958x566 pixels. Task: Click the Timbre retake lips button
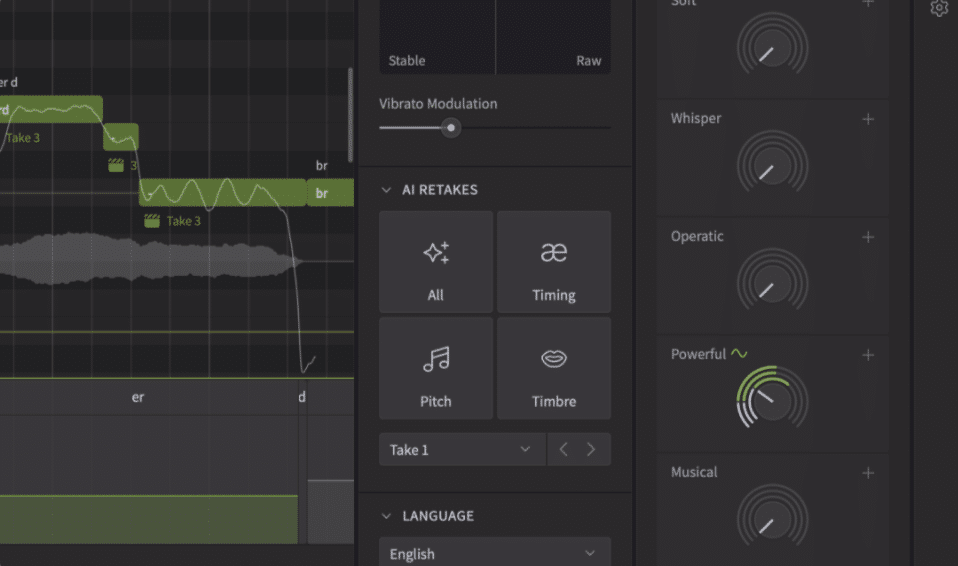click(554, 368)
